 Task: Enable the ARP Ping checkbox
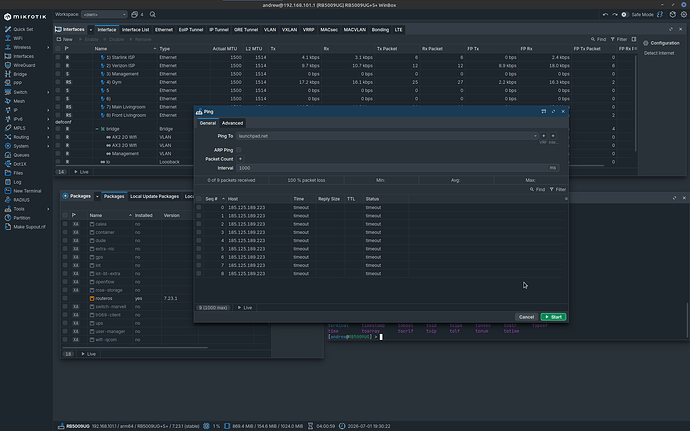pyautogui.click(x=239, y=150)
